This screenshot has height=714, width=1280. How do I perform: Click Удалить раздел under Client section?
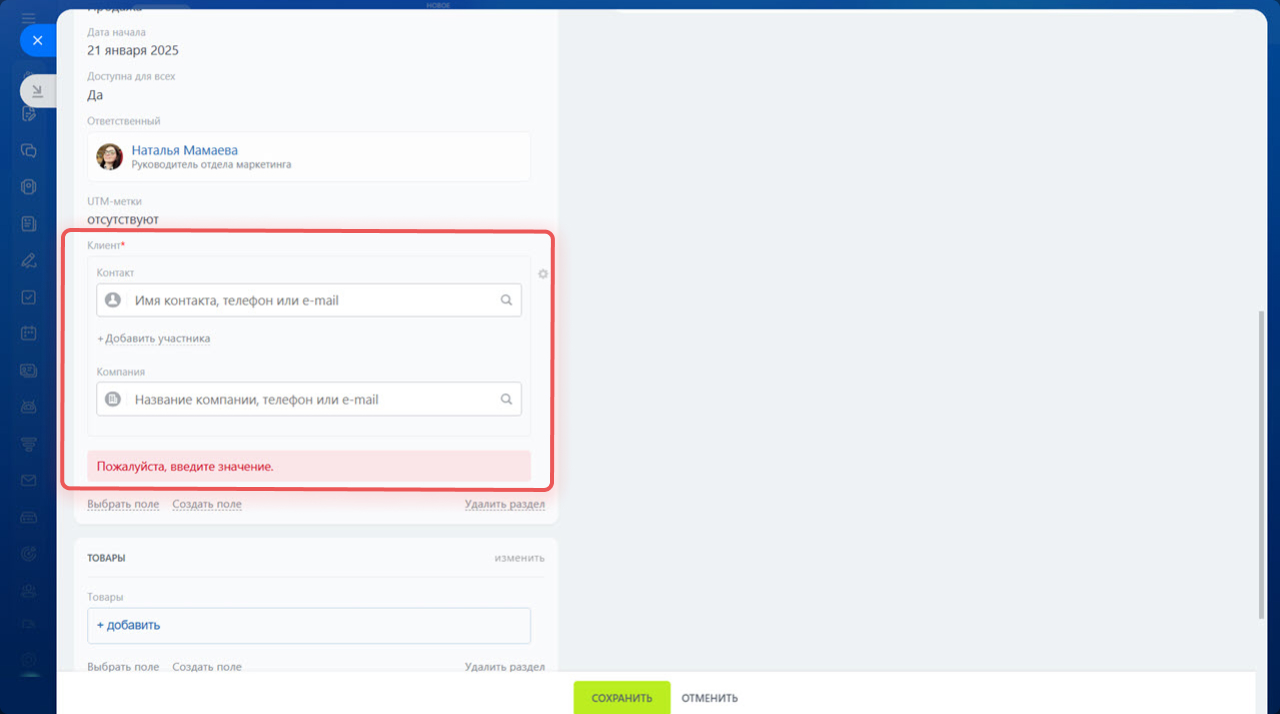point(505,504)
